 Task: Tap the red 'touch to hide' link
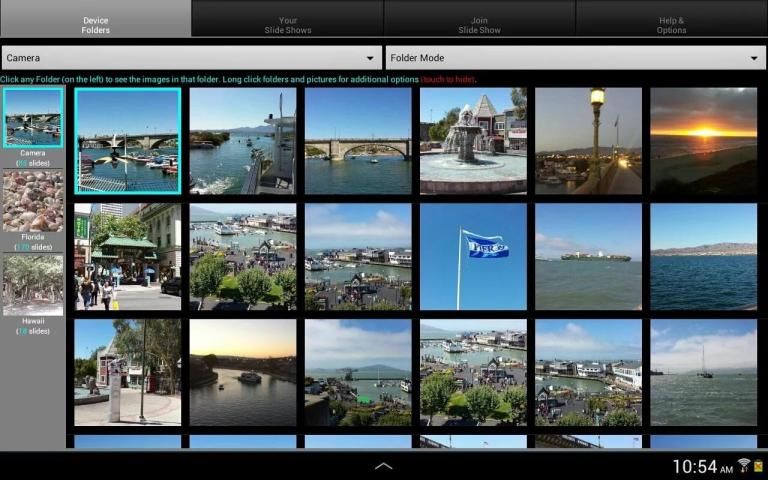[448, 79]
